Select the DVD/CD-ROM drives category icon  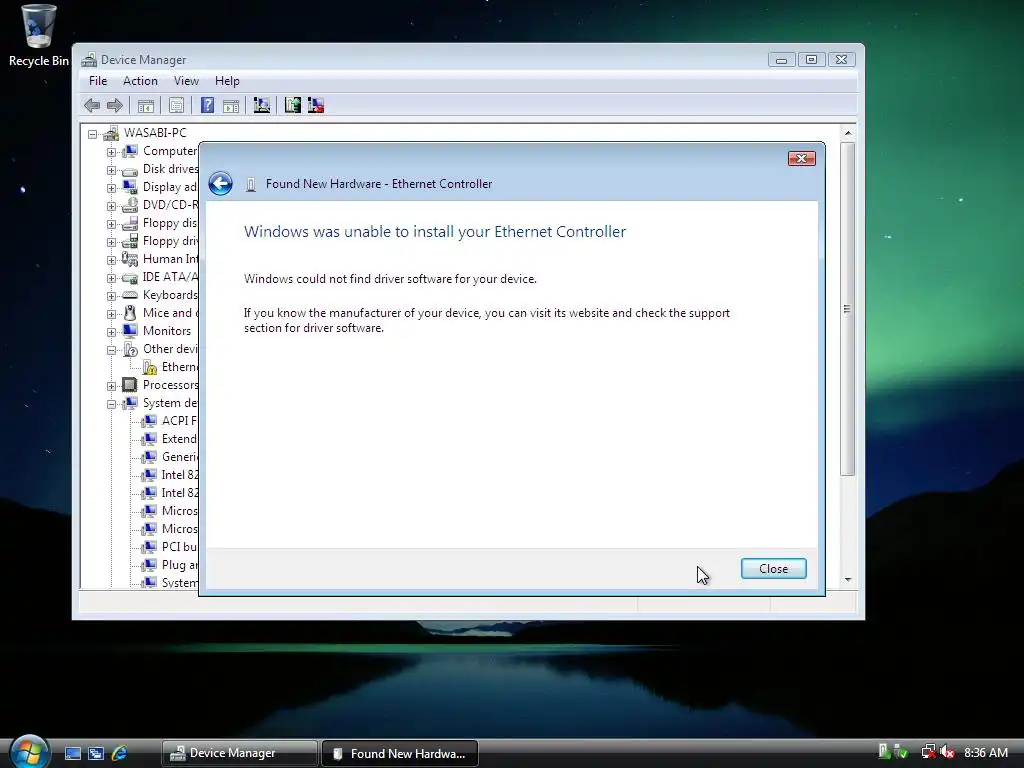130,205
